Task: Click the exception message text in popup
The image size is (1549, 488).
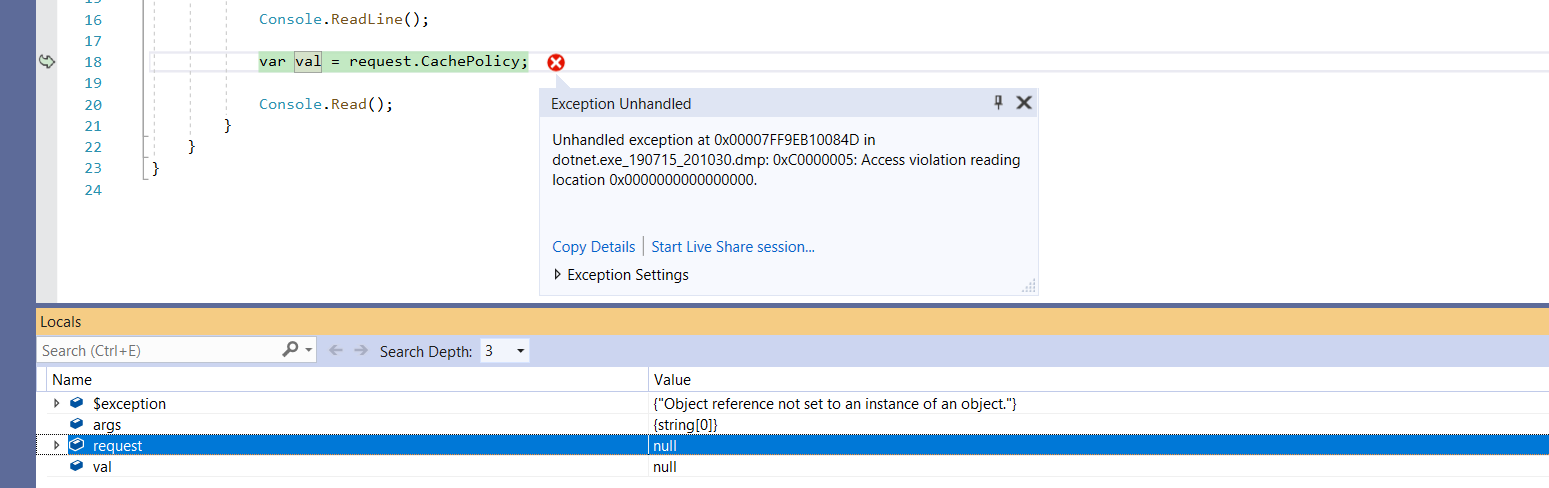Action: point(787,160)
